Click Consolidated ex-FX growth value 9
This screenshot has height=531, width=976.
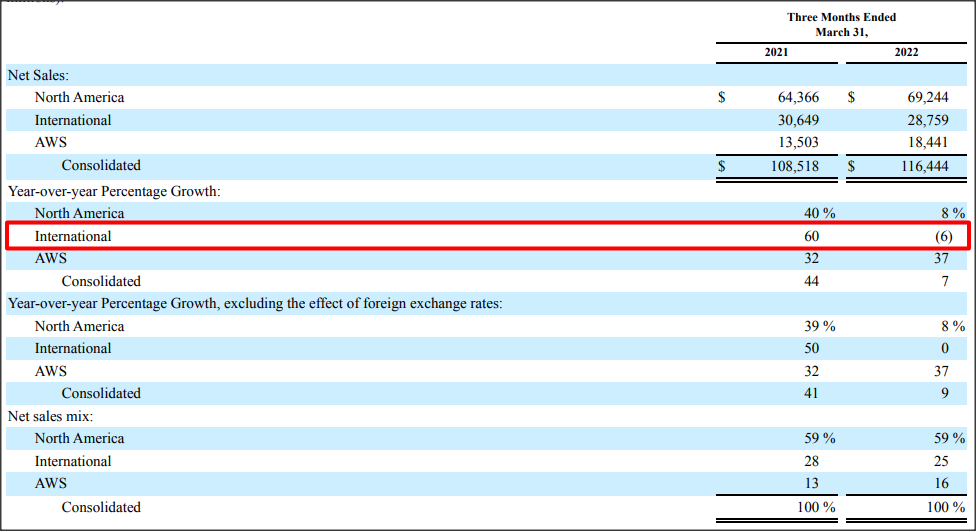(945, 393)
